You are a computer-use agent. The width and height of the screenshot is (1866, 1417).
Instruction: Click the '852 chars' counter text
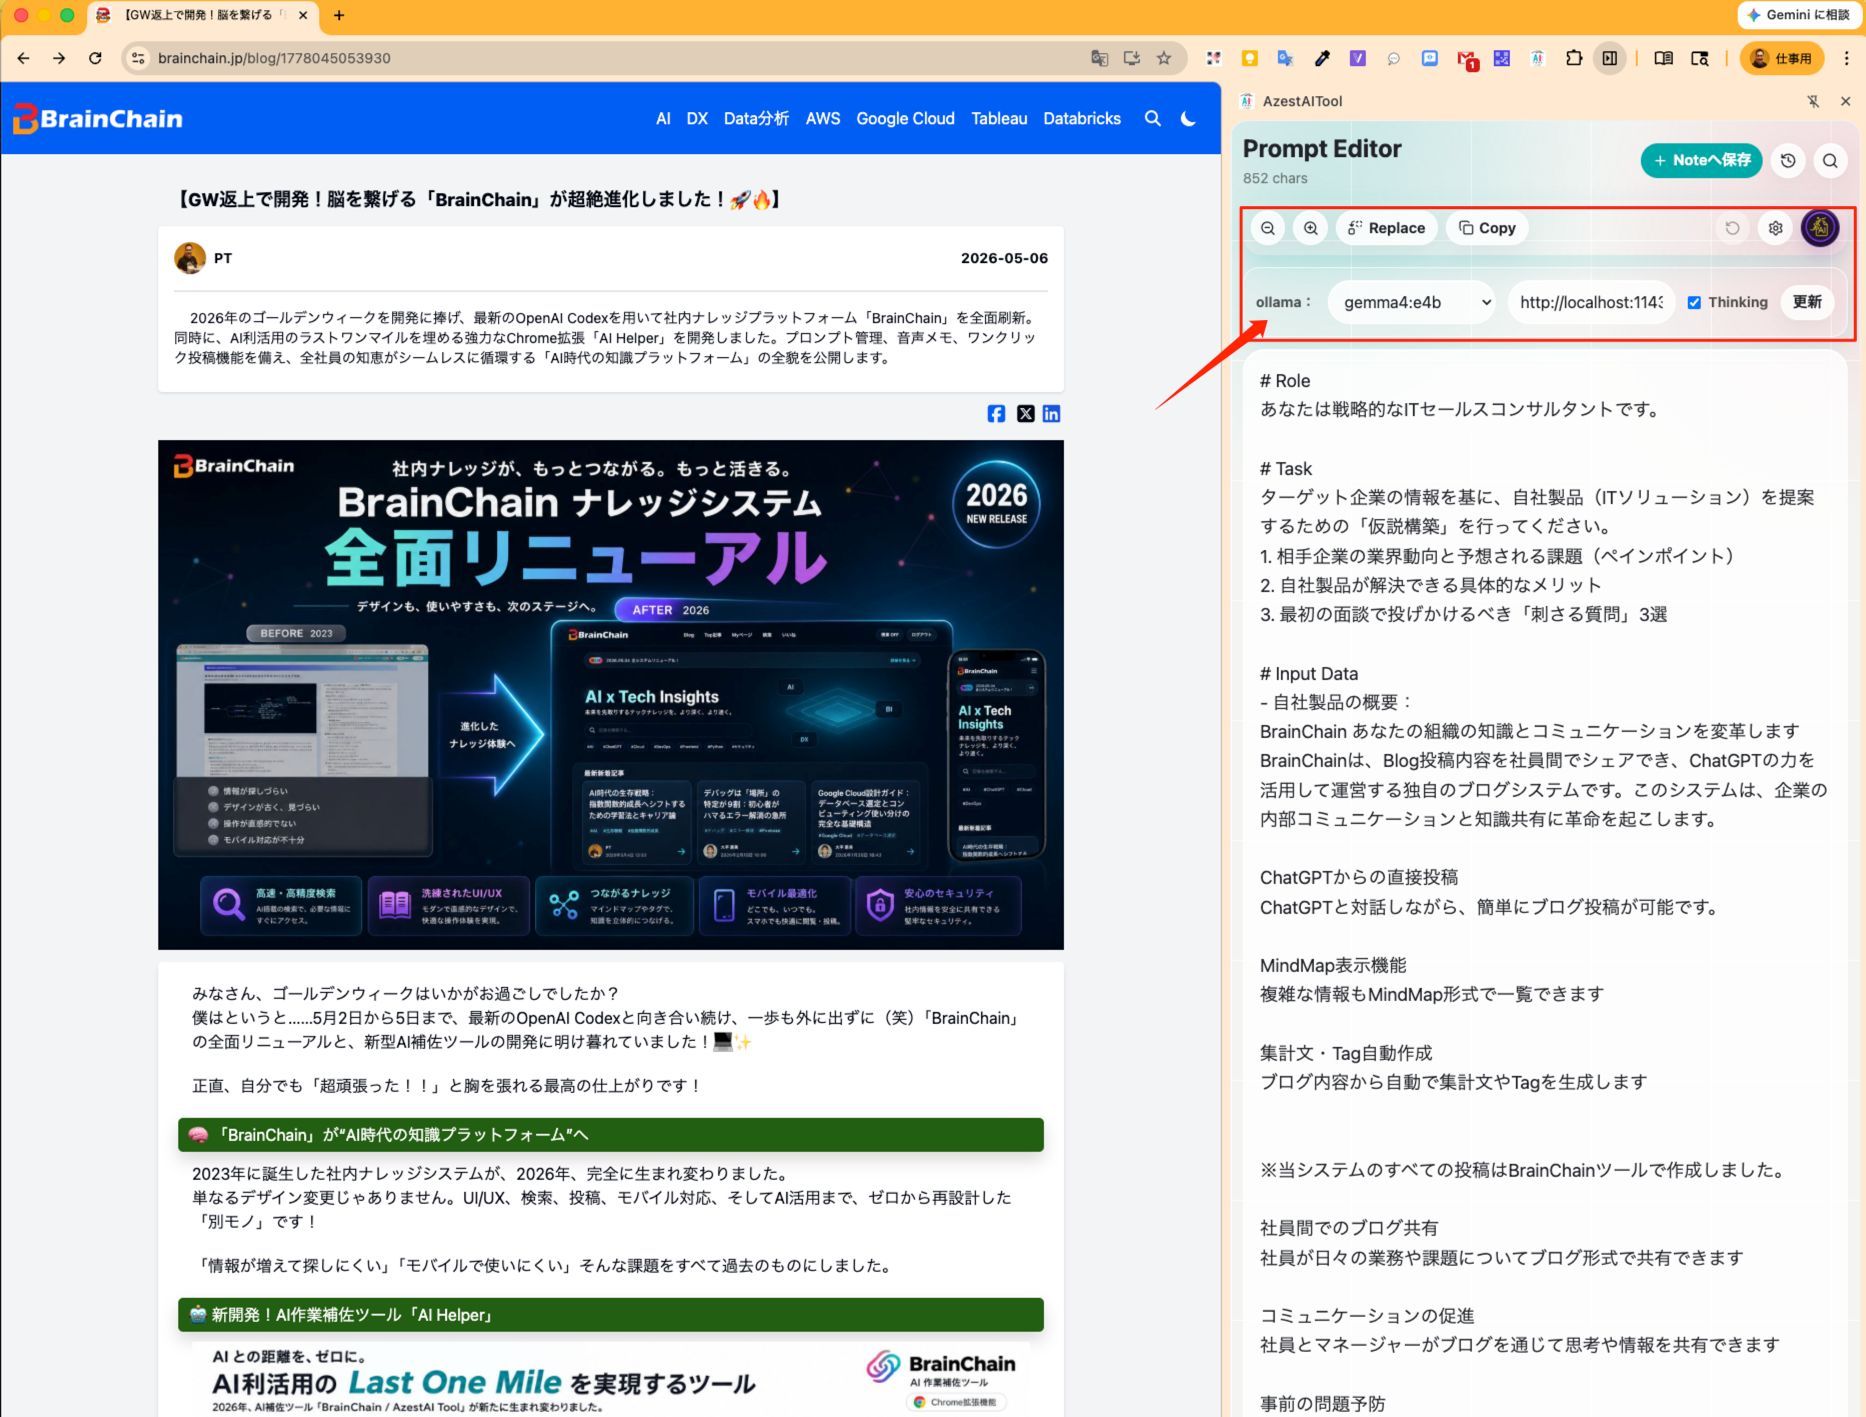(x=1275, y=178)
